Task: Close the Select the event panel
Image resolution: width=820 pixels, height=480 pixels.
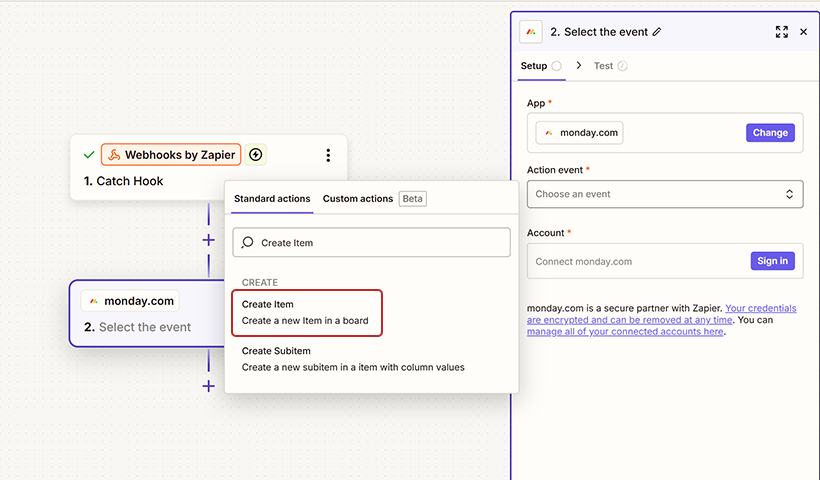Action: coord(803,32)
